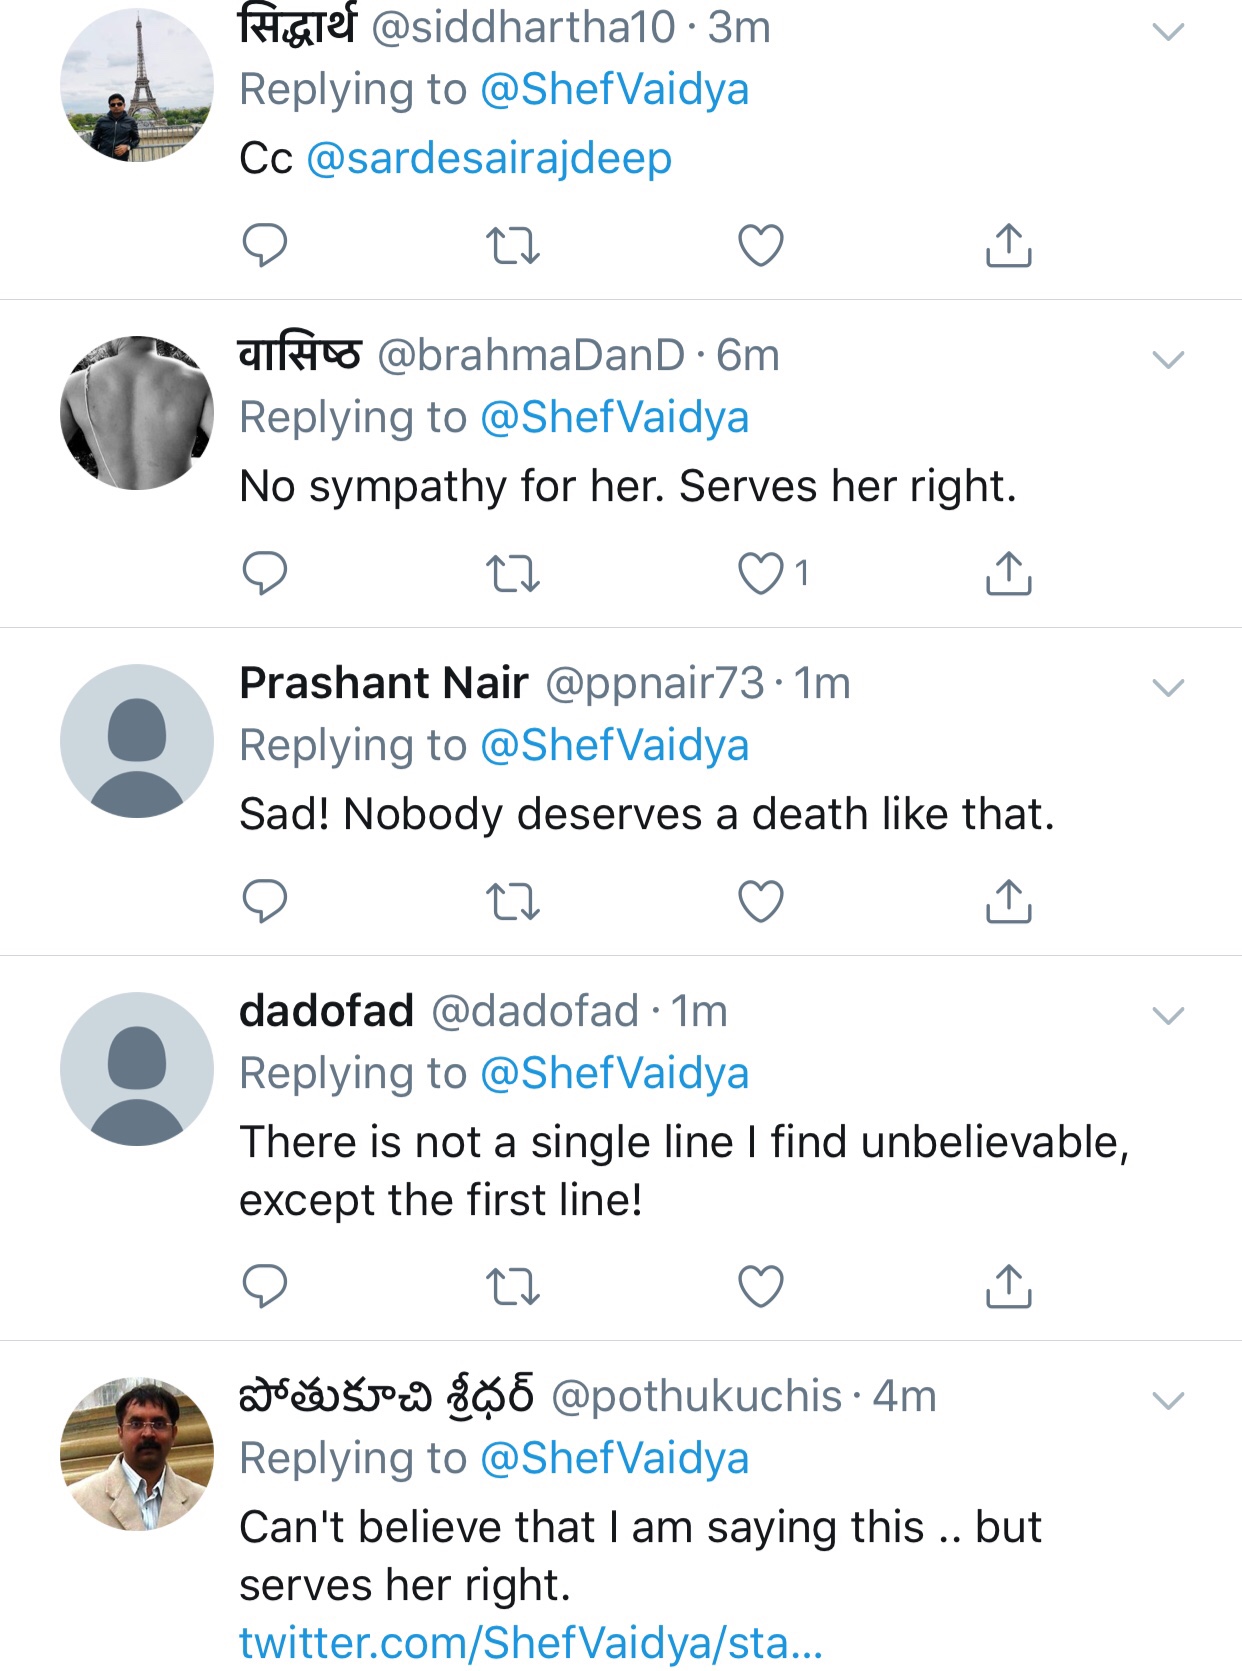Image resolution: width=1242 pixels, height=1671 pixels.
Task: Reply to siddhartha10's tweet
Action: coord(265,245)
